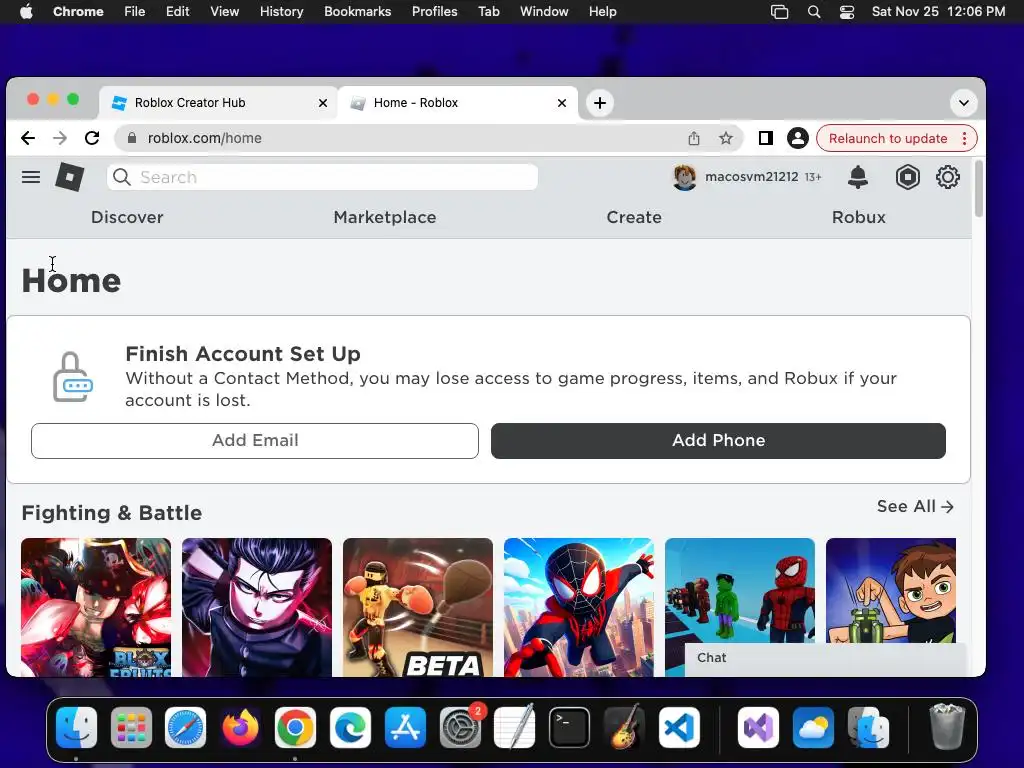Open the boxing BETA game thumbnail

point(418,607)
